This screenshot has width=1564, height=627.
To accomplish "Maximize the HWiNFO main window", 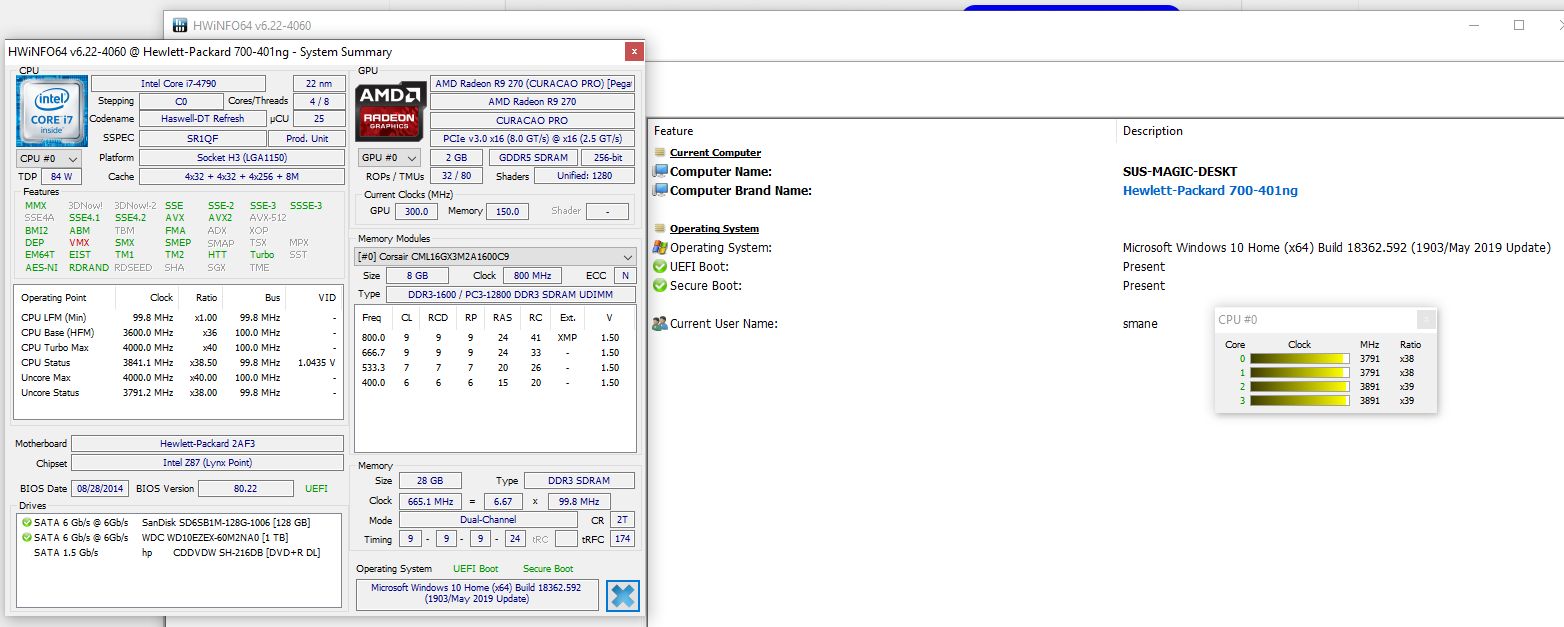I will click(1519, 25).
